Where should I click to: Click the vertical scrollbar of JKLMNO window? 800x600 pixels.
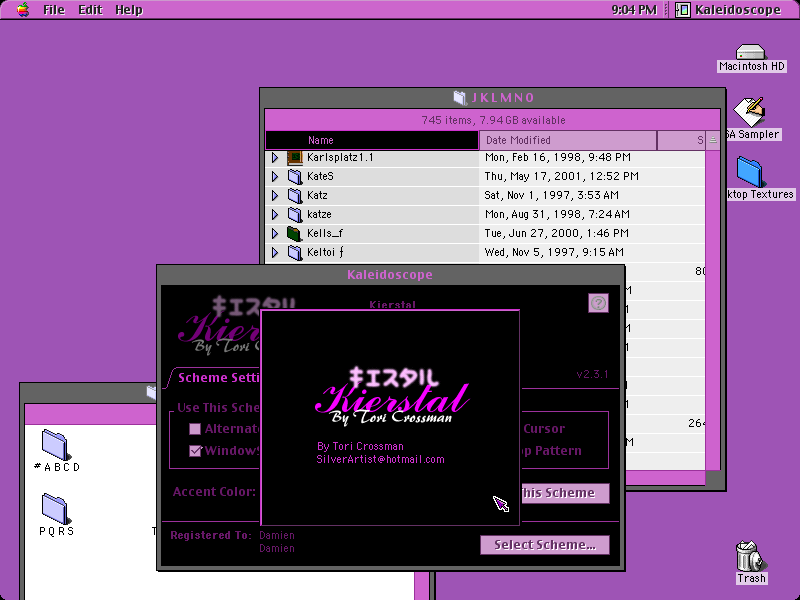point(713,310)
